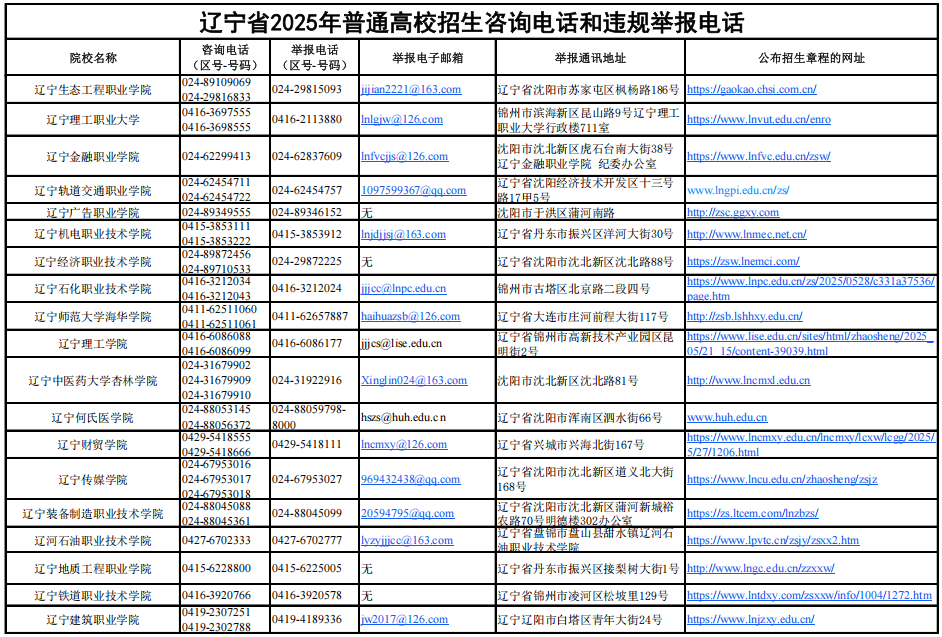Open the http://zsc.ggxy.com link
The height and width of the screenshot is (637, 942).
pyautogui.click(x=733, y=212)
